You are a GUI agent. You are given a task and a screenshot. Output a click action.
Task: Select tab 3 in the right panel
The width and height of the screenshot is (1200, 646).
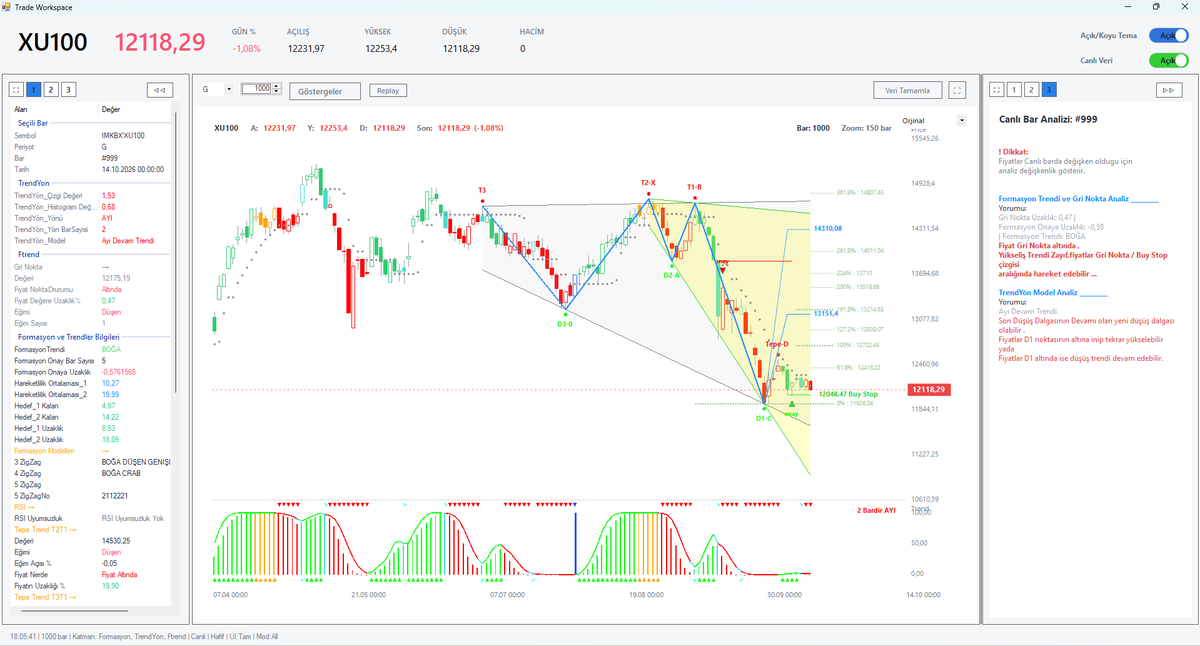[x=1048, y=90]
